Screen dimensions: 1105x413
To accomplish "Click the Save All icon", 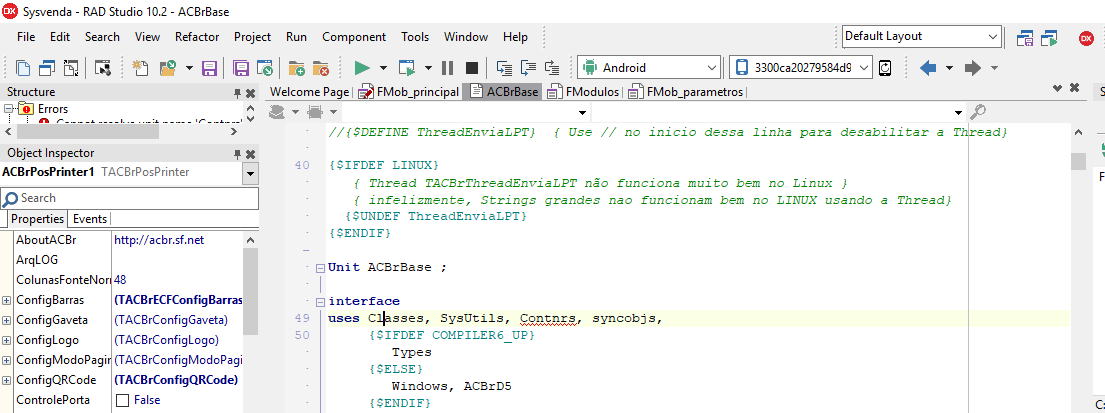I will [x=241, y=68].
